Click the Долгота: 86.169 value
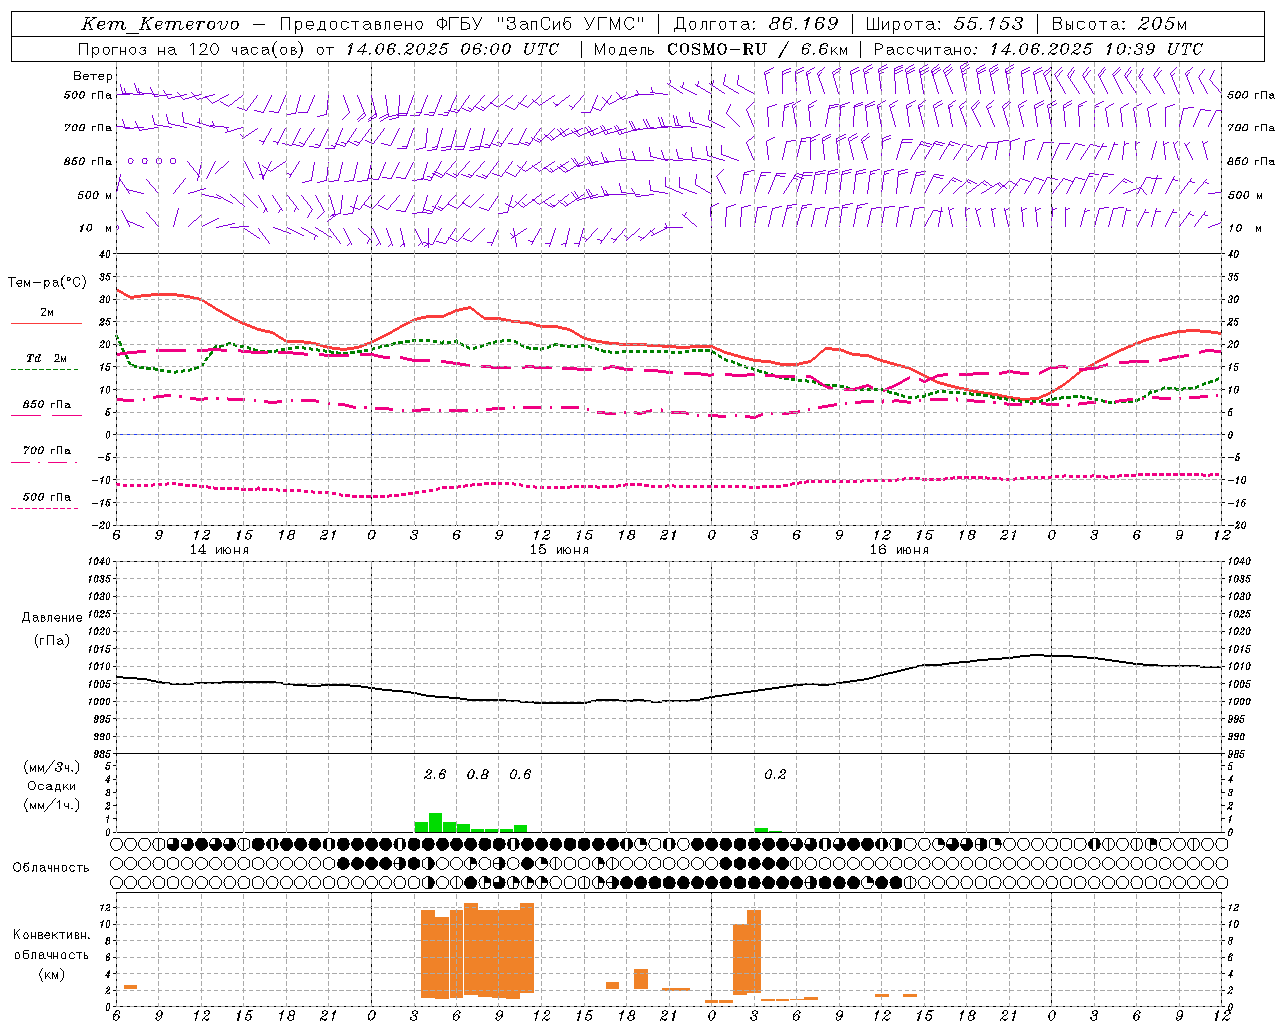Viewport: 1280px width, 1024px height. coord(756,24)
